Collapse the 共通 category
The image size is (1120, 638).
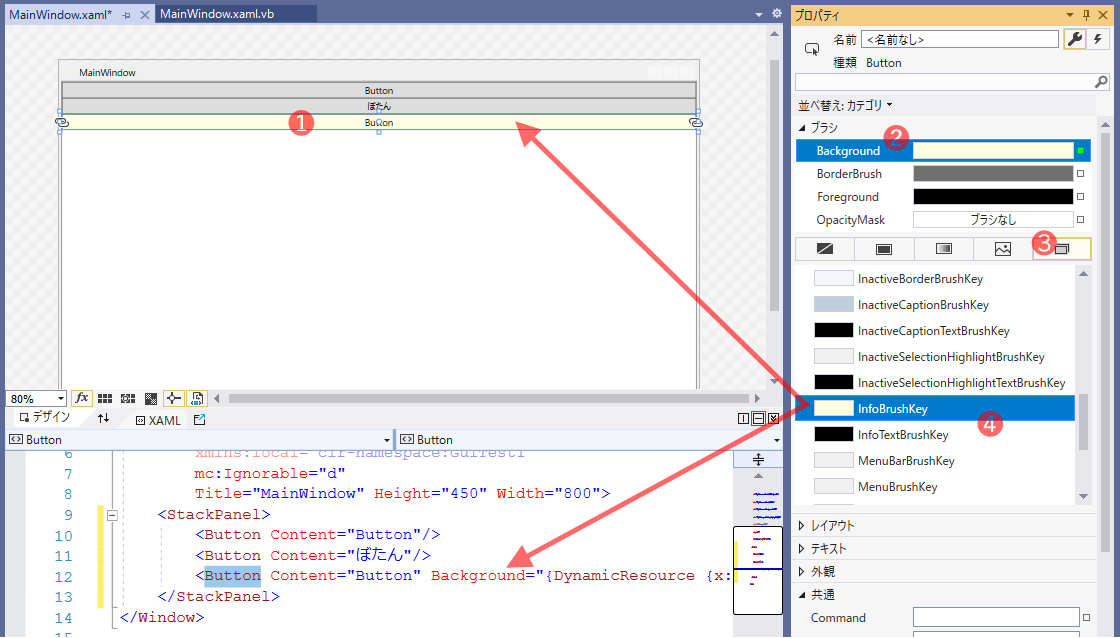pos(802,594)
